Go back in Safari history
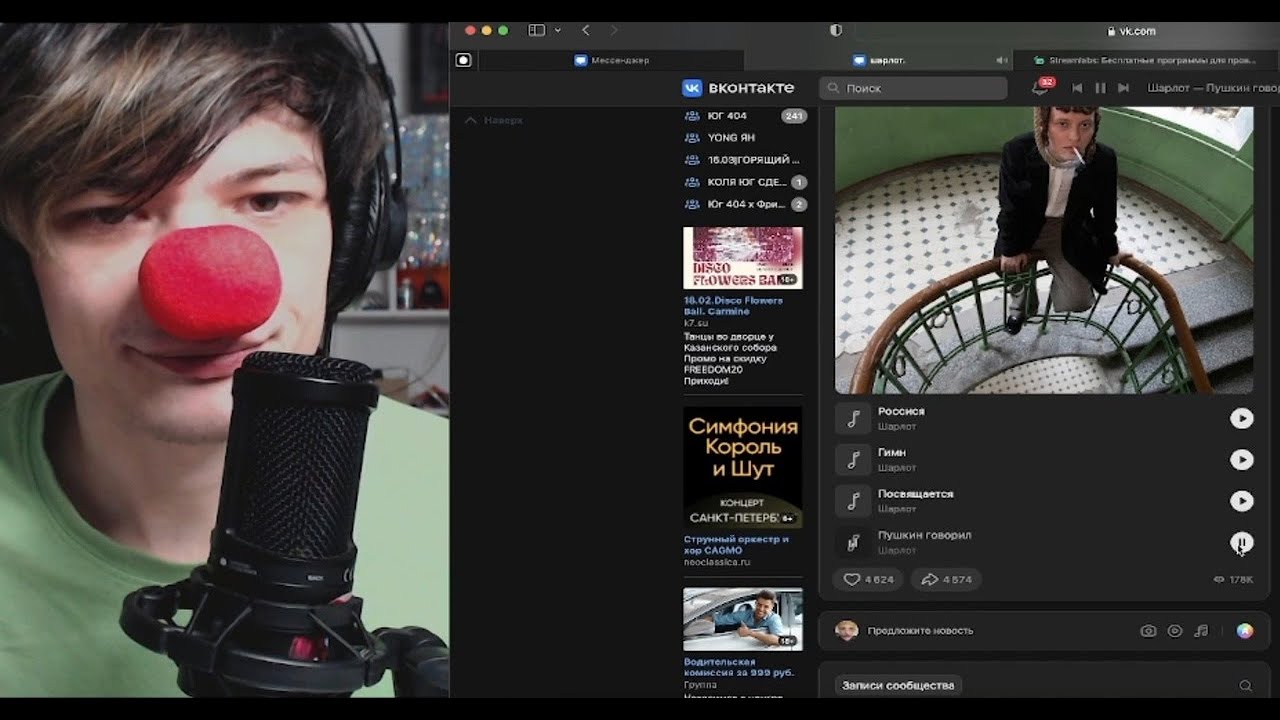 pos(585,30)
